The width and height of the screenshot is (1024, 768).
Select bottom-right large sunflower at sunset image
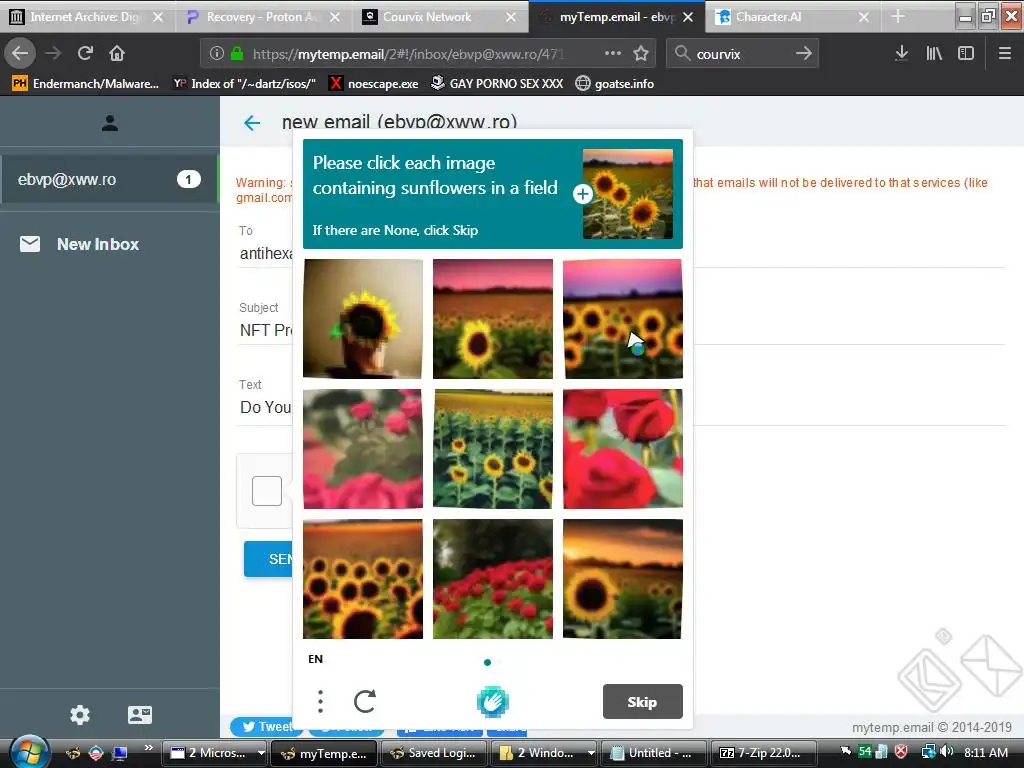[623, 579]
